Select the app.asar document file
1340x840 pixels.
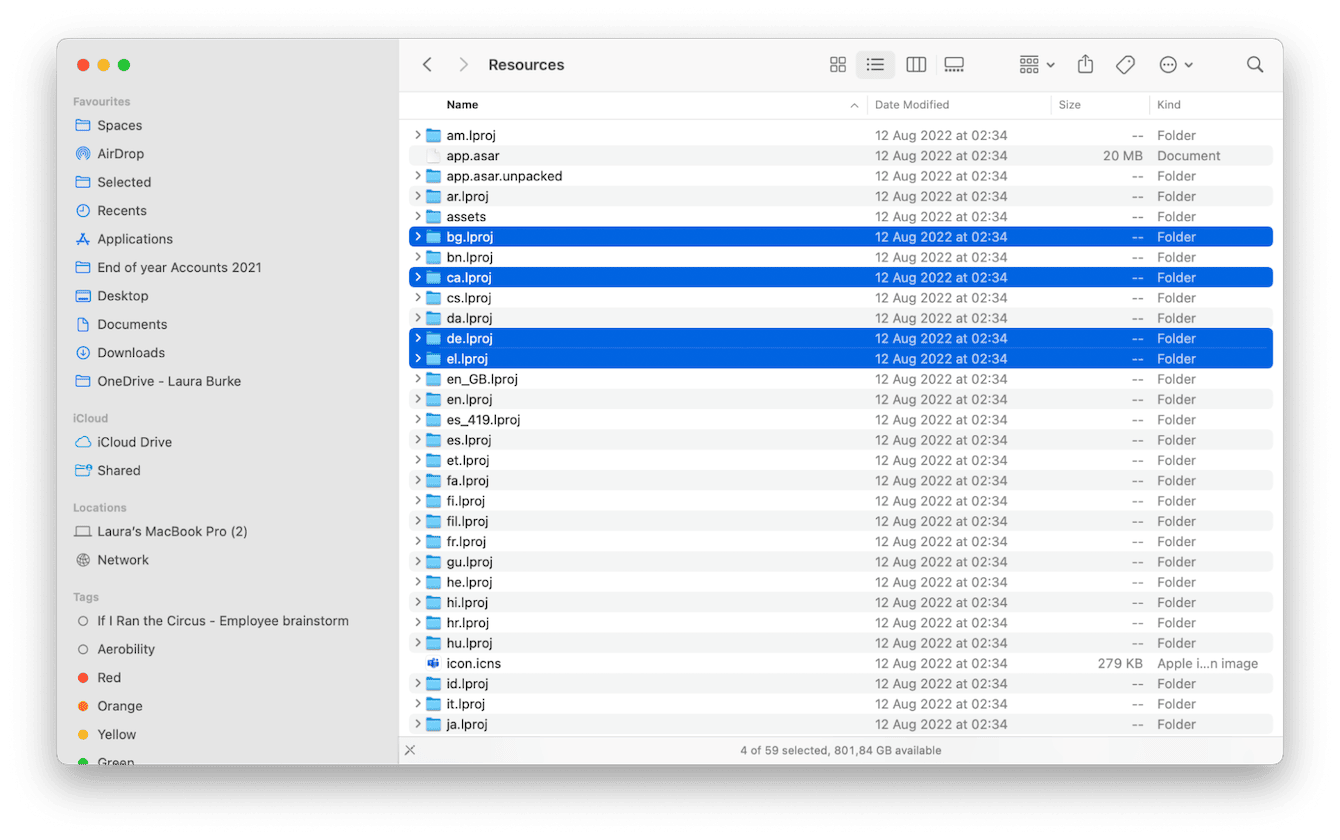coord(841,156)
